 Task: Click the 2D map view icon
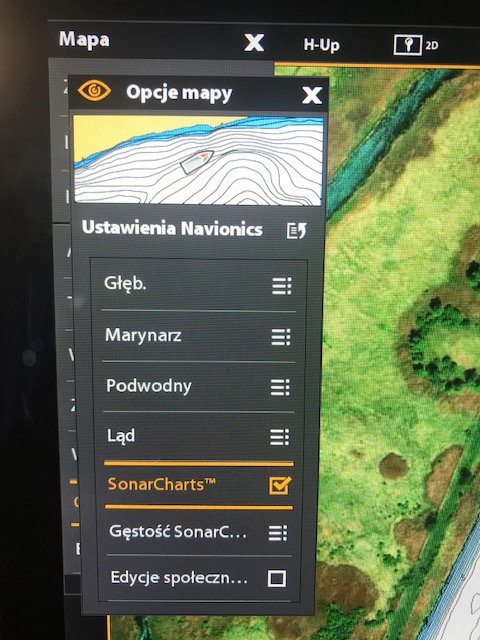pos(416,45)
